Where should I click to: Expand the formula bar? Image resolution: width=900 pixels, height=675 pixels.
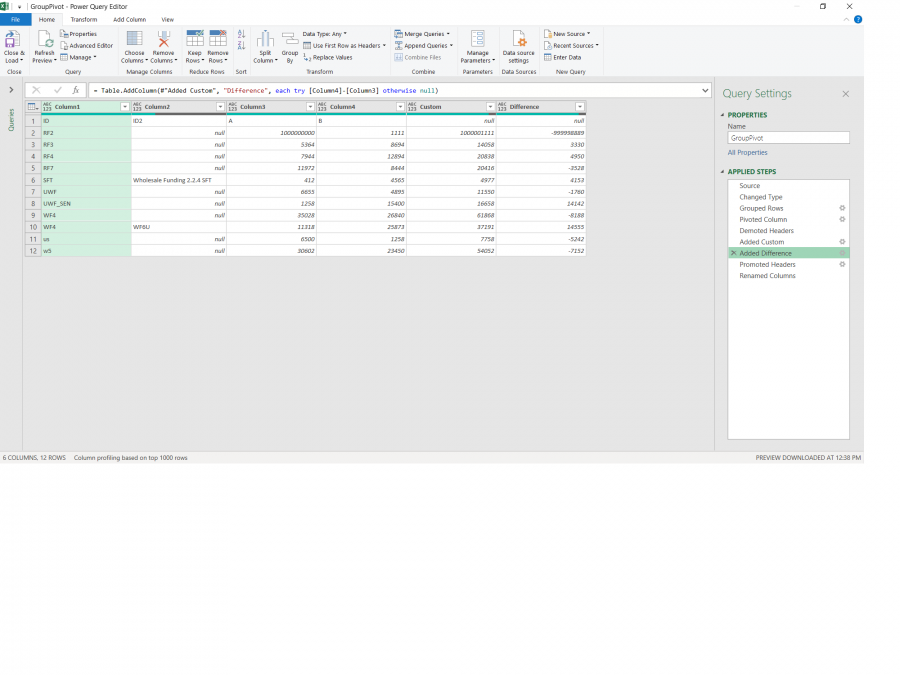tap(705, 90)
